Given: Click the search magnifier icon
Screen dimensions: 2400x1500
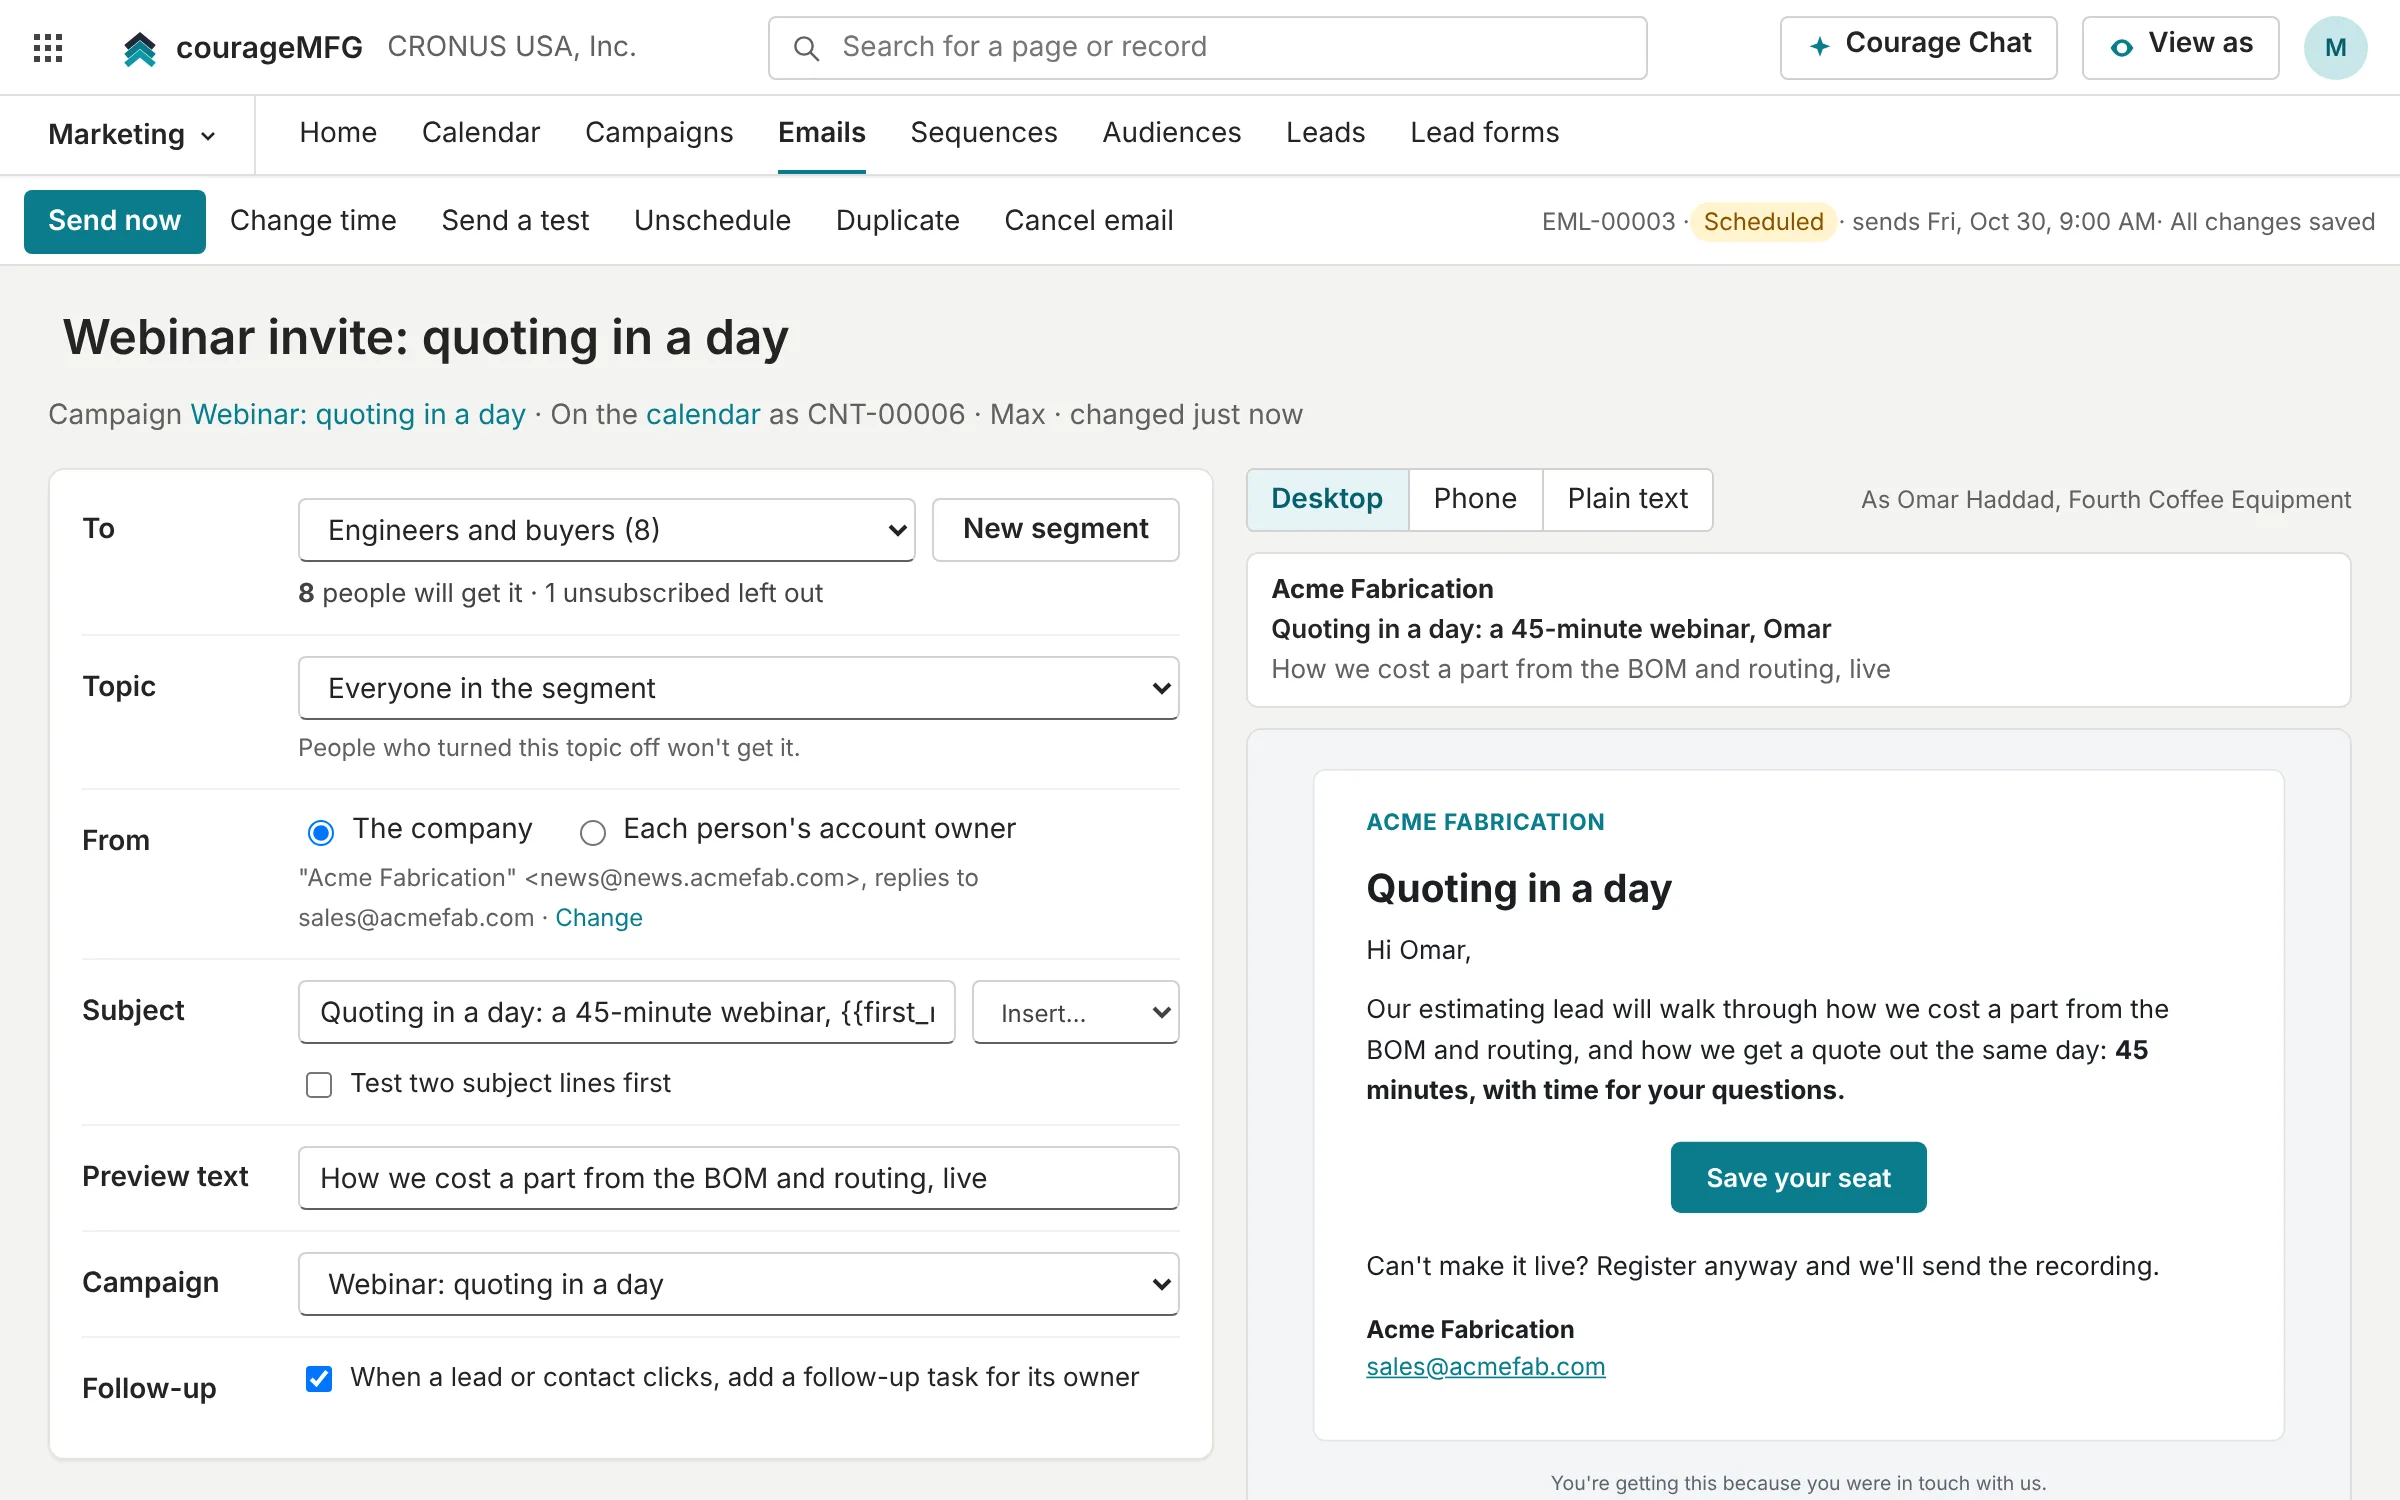Looking at the screenshot, I should click(806, 48).
